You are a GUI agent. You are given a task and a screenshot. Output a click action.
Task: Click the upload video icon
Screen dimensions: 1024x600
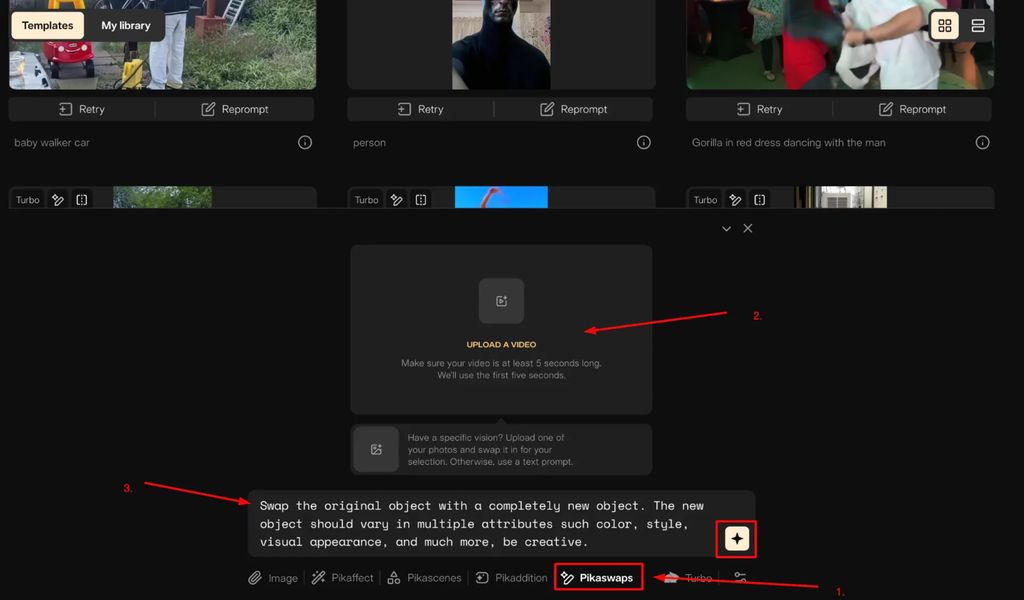tap(501, 301)
